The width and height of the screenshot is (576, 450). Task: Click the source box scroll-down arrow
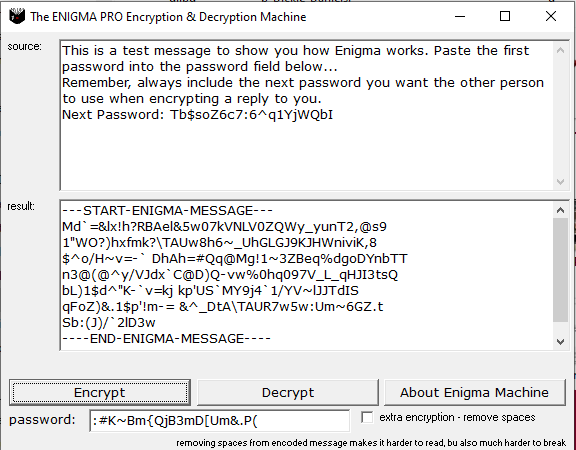coord(560,181)
